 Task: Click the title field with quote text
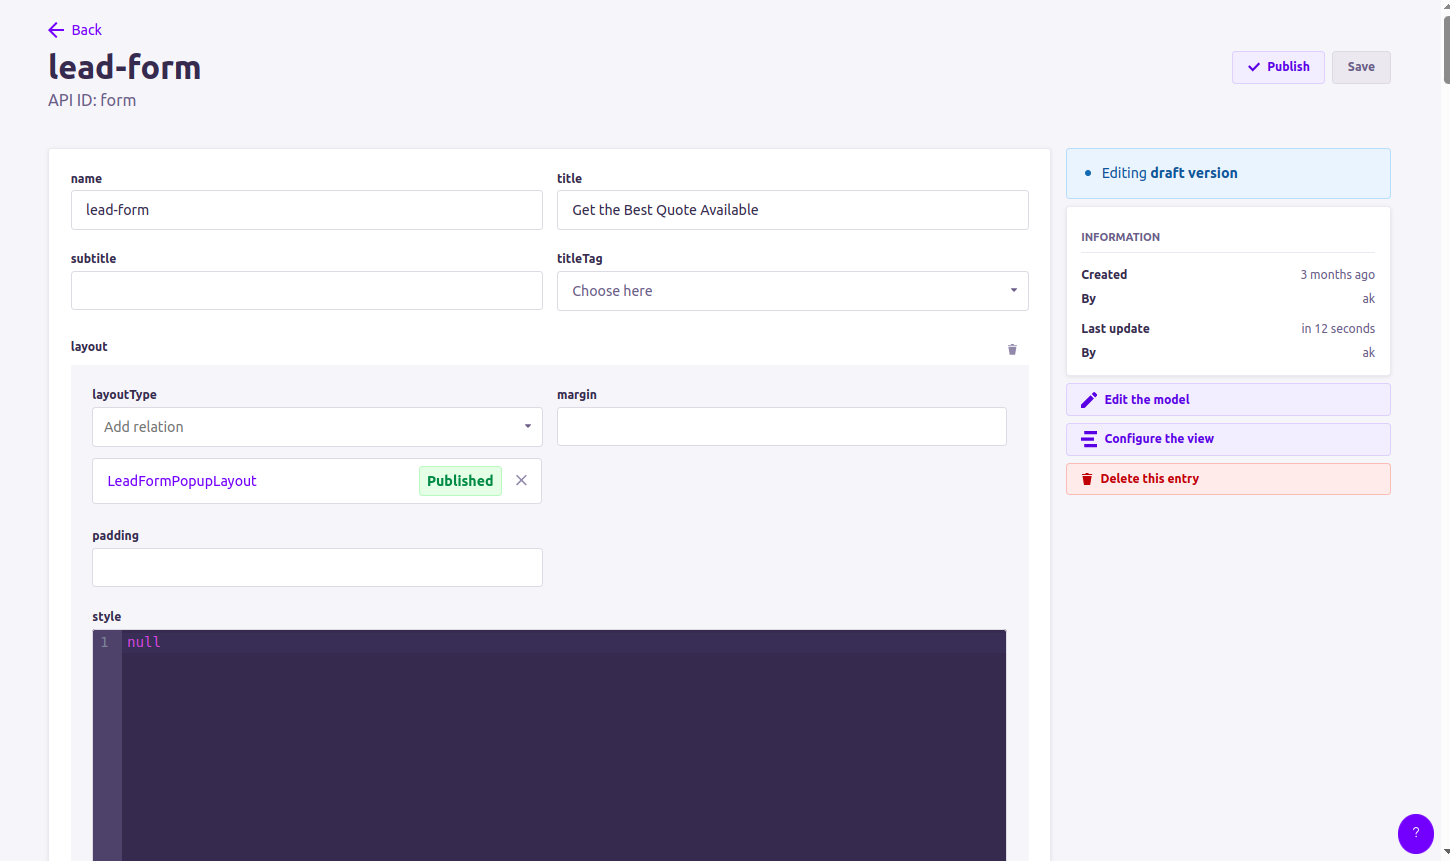pyautogui.click(x=792, y=210)
